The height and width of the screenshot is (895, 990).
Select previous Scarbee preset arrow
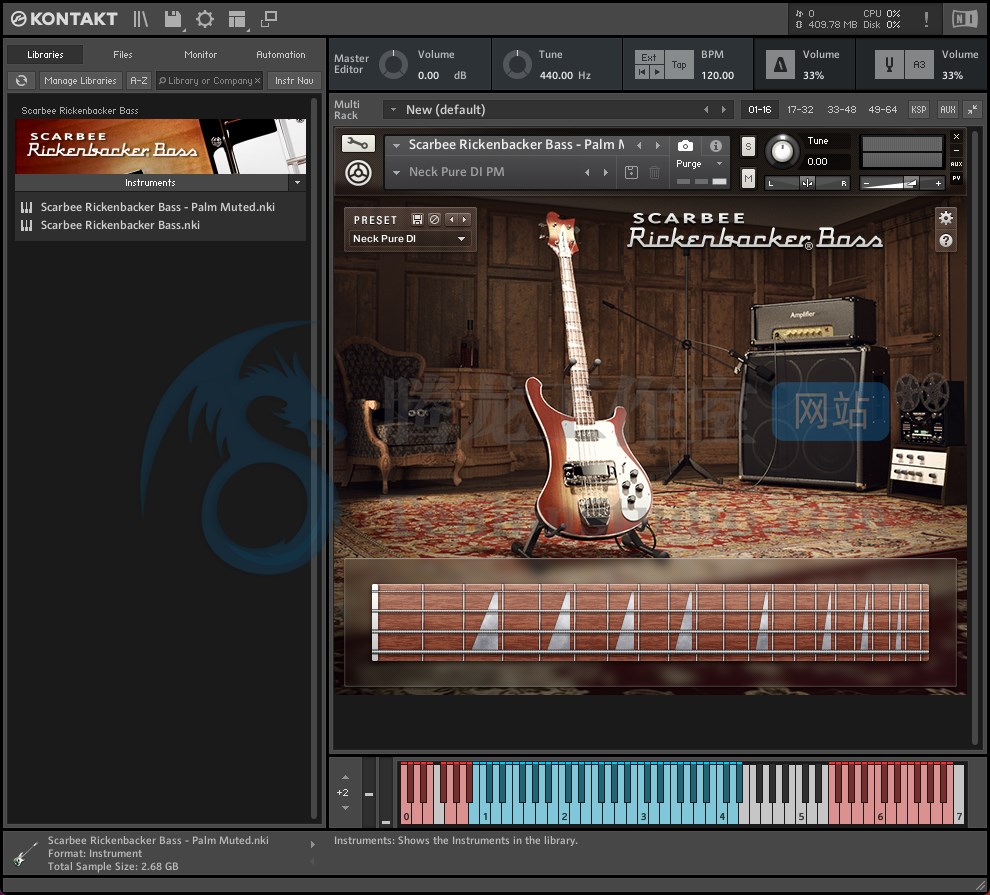pyautogui.click(x=451, y=219)
